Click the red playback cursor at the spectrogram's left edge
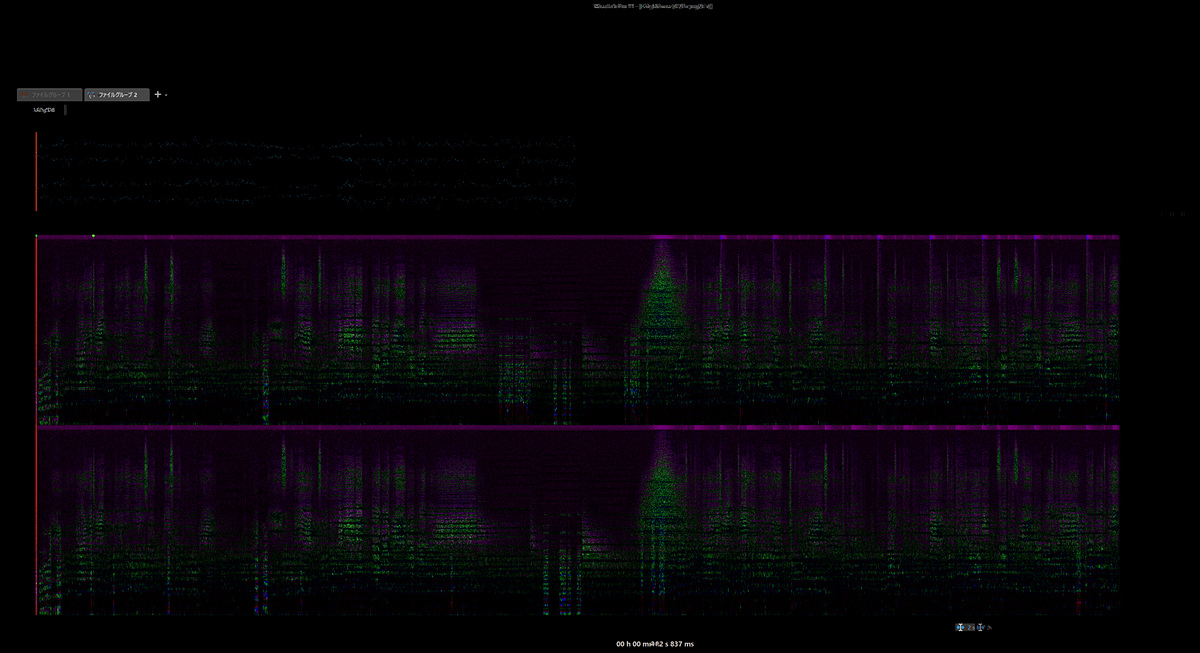Viewport: 1200px width, 653px height. [36, 330]
